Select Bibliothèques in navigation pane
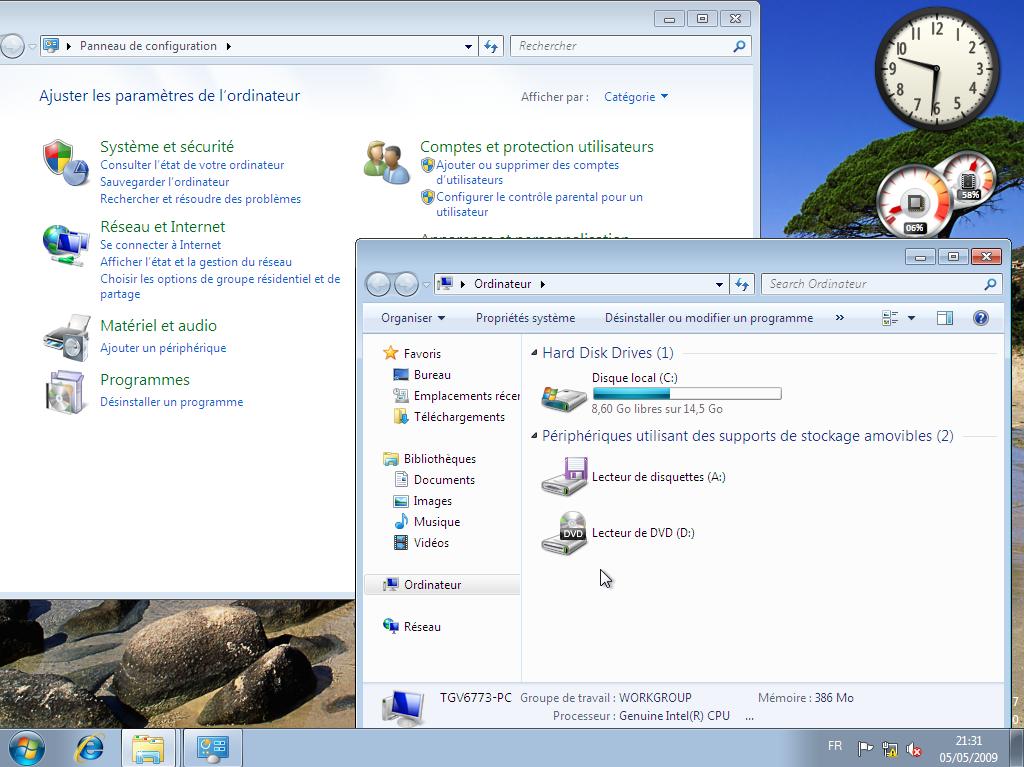 click(440, 459)
